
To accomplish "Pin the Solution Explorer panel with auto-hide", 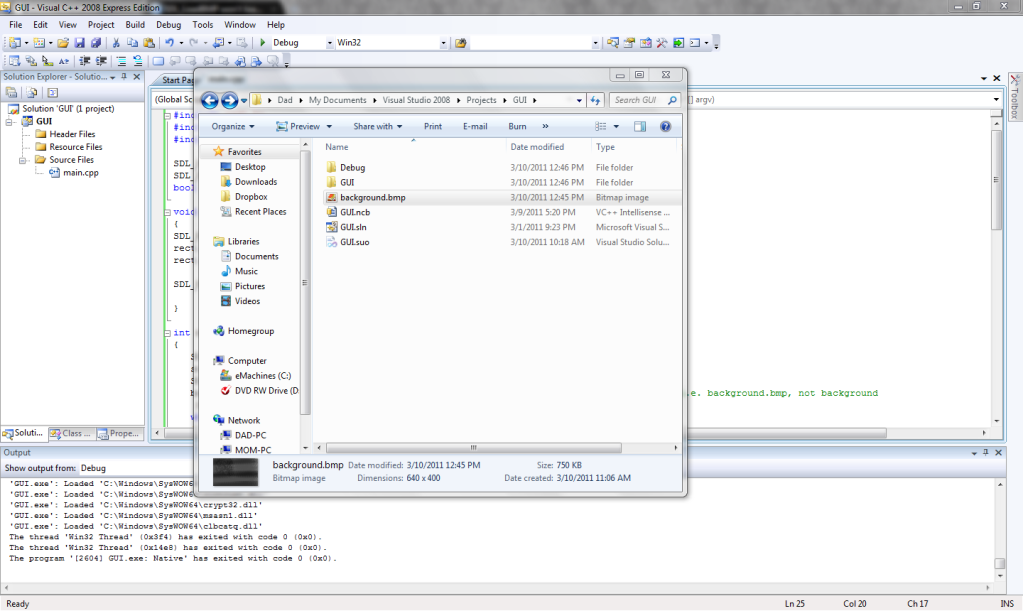I will pyautogui.click(x=124, y=76).
